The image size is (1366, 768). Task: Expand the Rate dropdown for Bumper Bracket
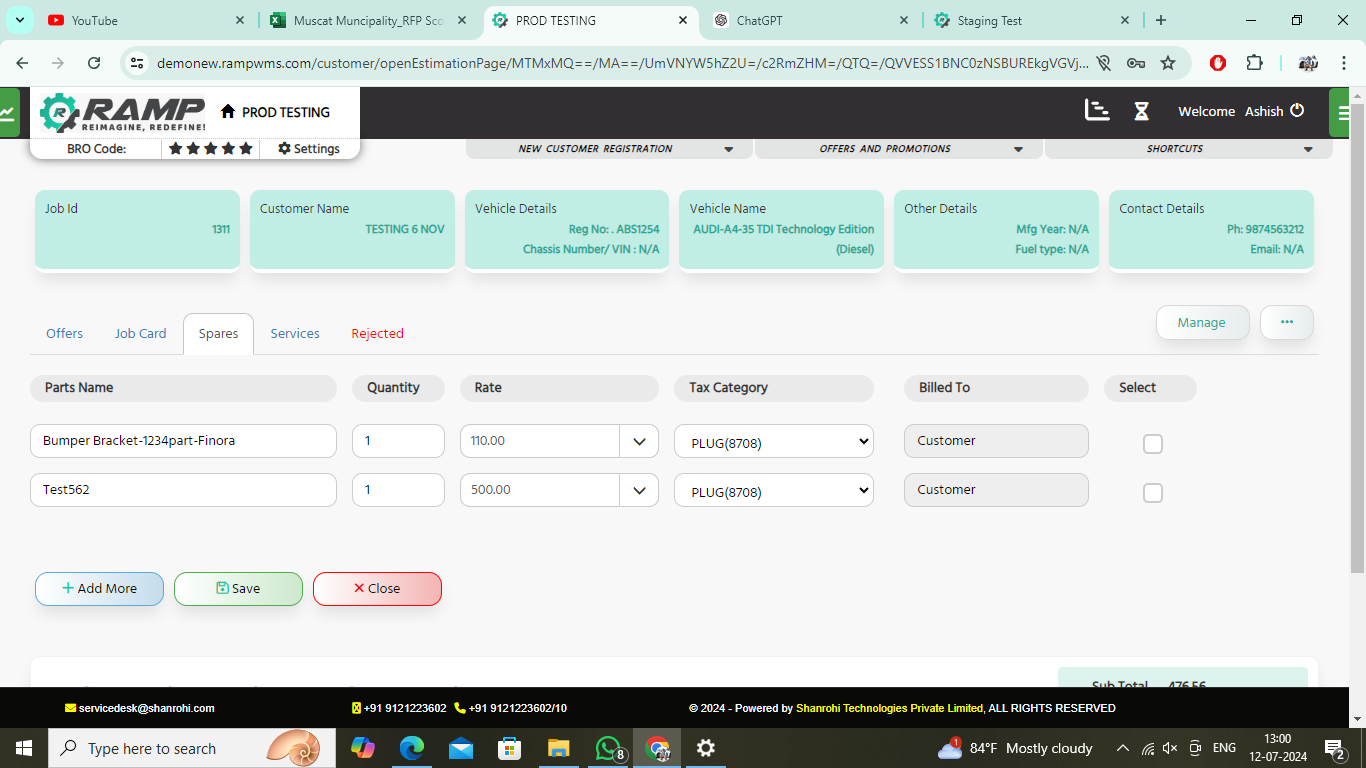(x=639, y=440)
